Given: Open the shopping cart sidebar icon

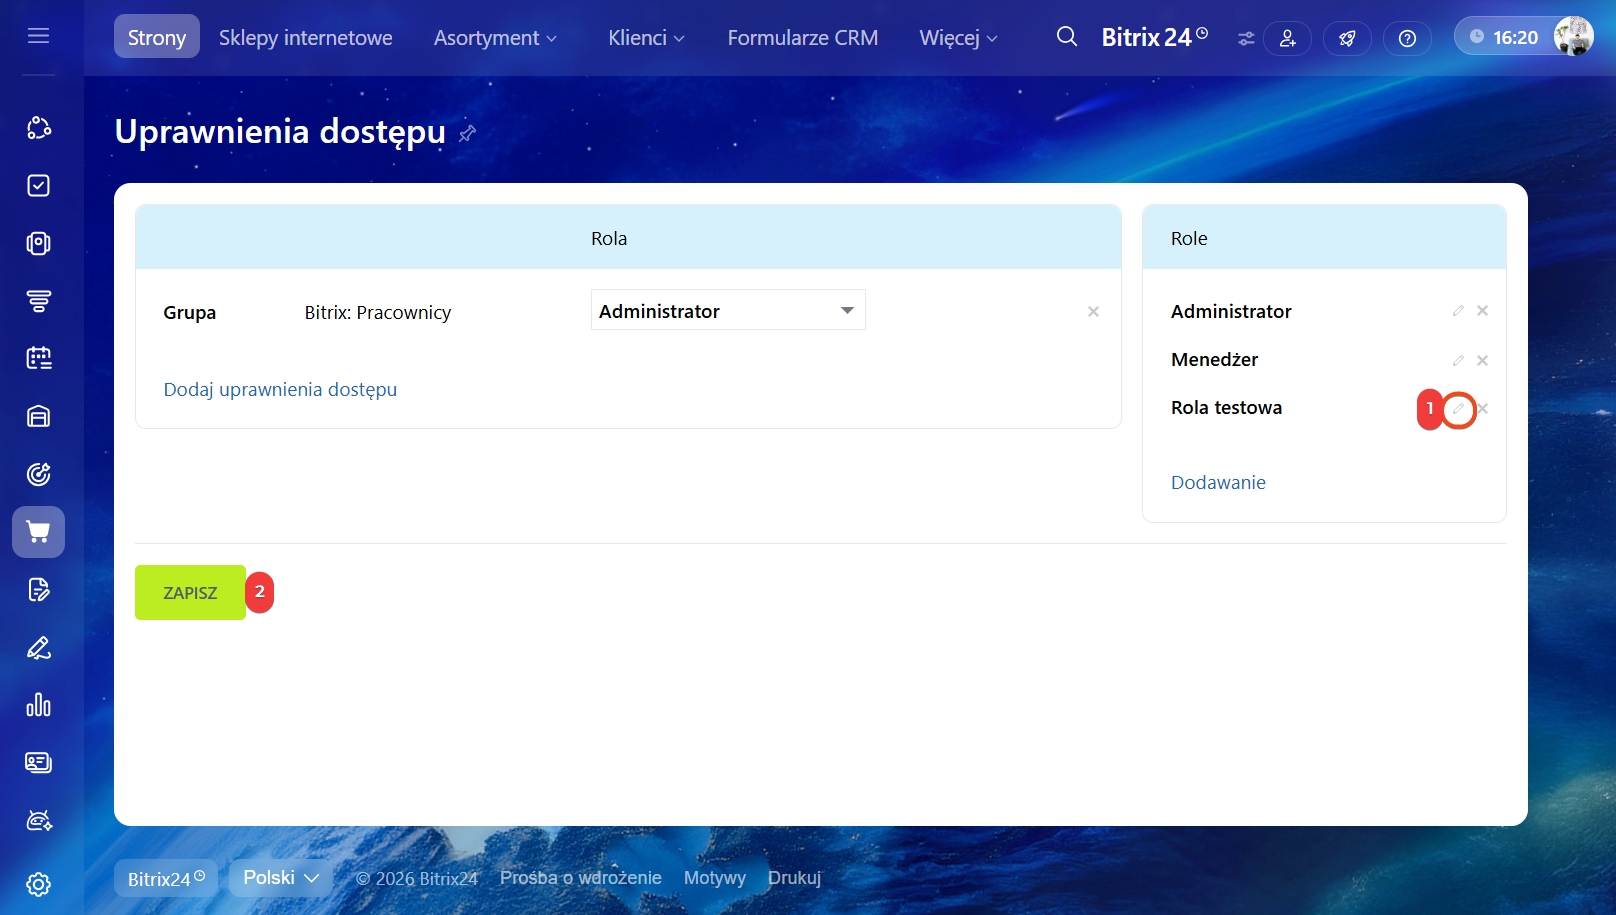Looking at the screenshot, I should click(x=38, y=532).
